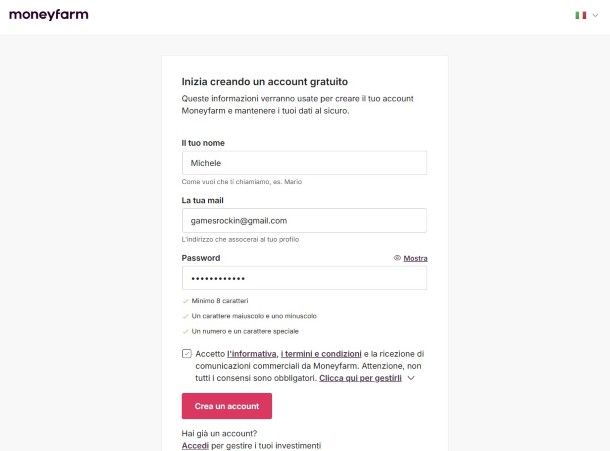Expand the consent options chevron
This screenshot has width=610, height=451.
[410, 379]
